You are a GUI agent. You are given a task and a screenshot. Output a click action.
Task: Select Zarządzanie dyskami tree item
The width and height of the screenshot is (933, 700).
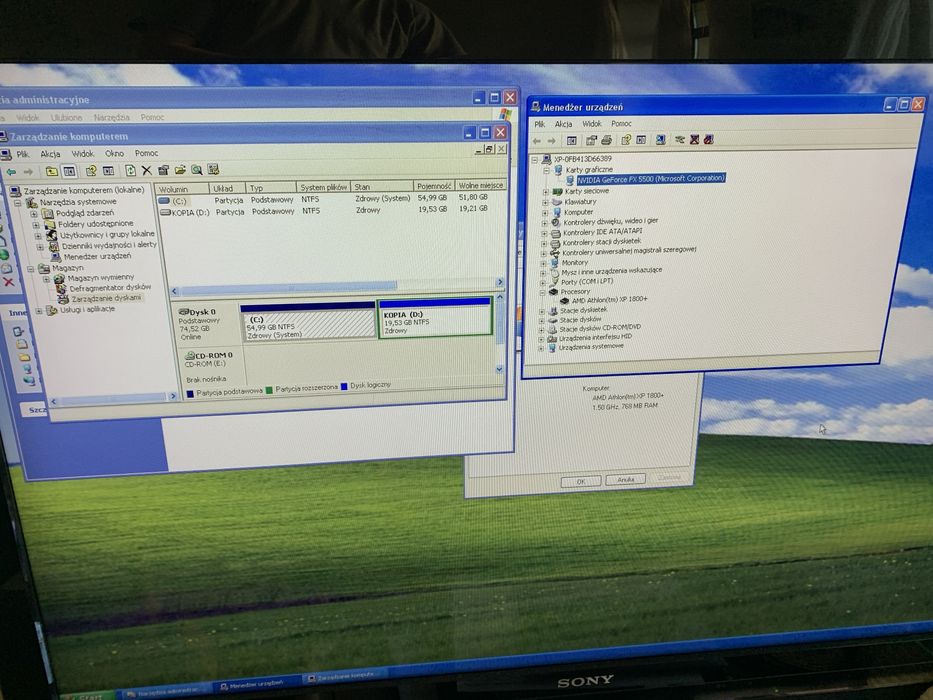pos(106,298)
